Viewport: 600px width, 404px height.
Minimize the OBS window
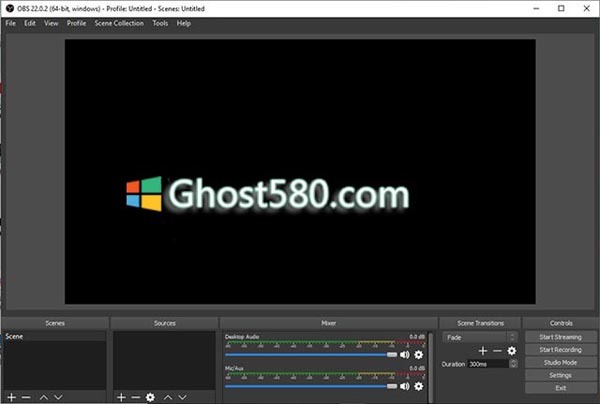[x=536, y=8]
